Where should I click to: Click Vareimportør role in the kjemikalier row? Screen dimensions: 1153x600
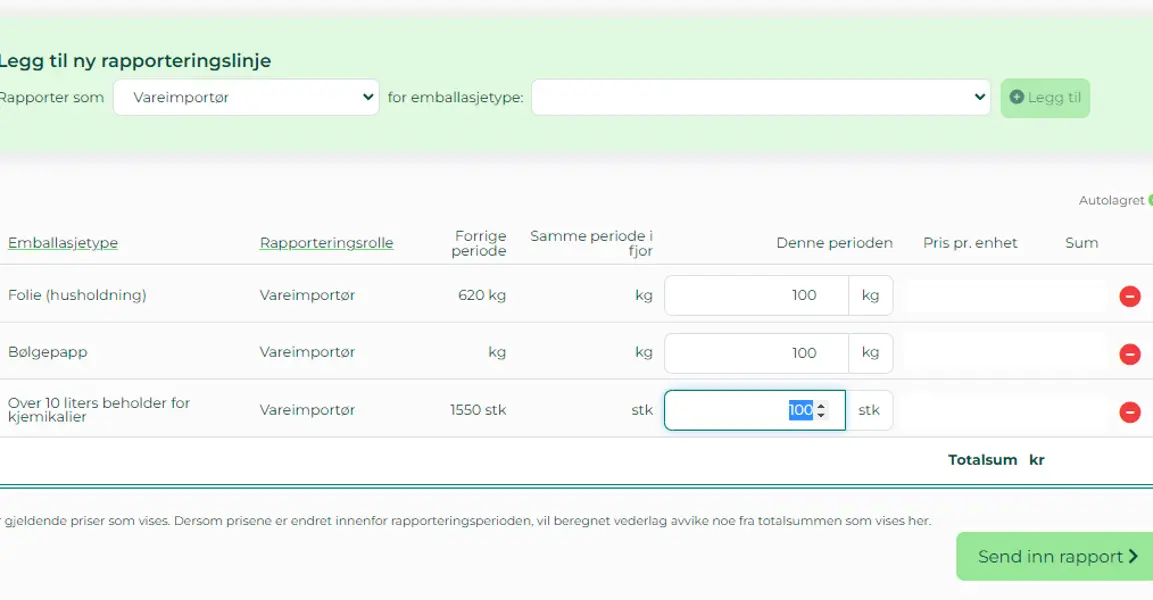(x=307, y=410)
